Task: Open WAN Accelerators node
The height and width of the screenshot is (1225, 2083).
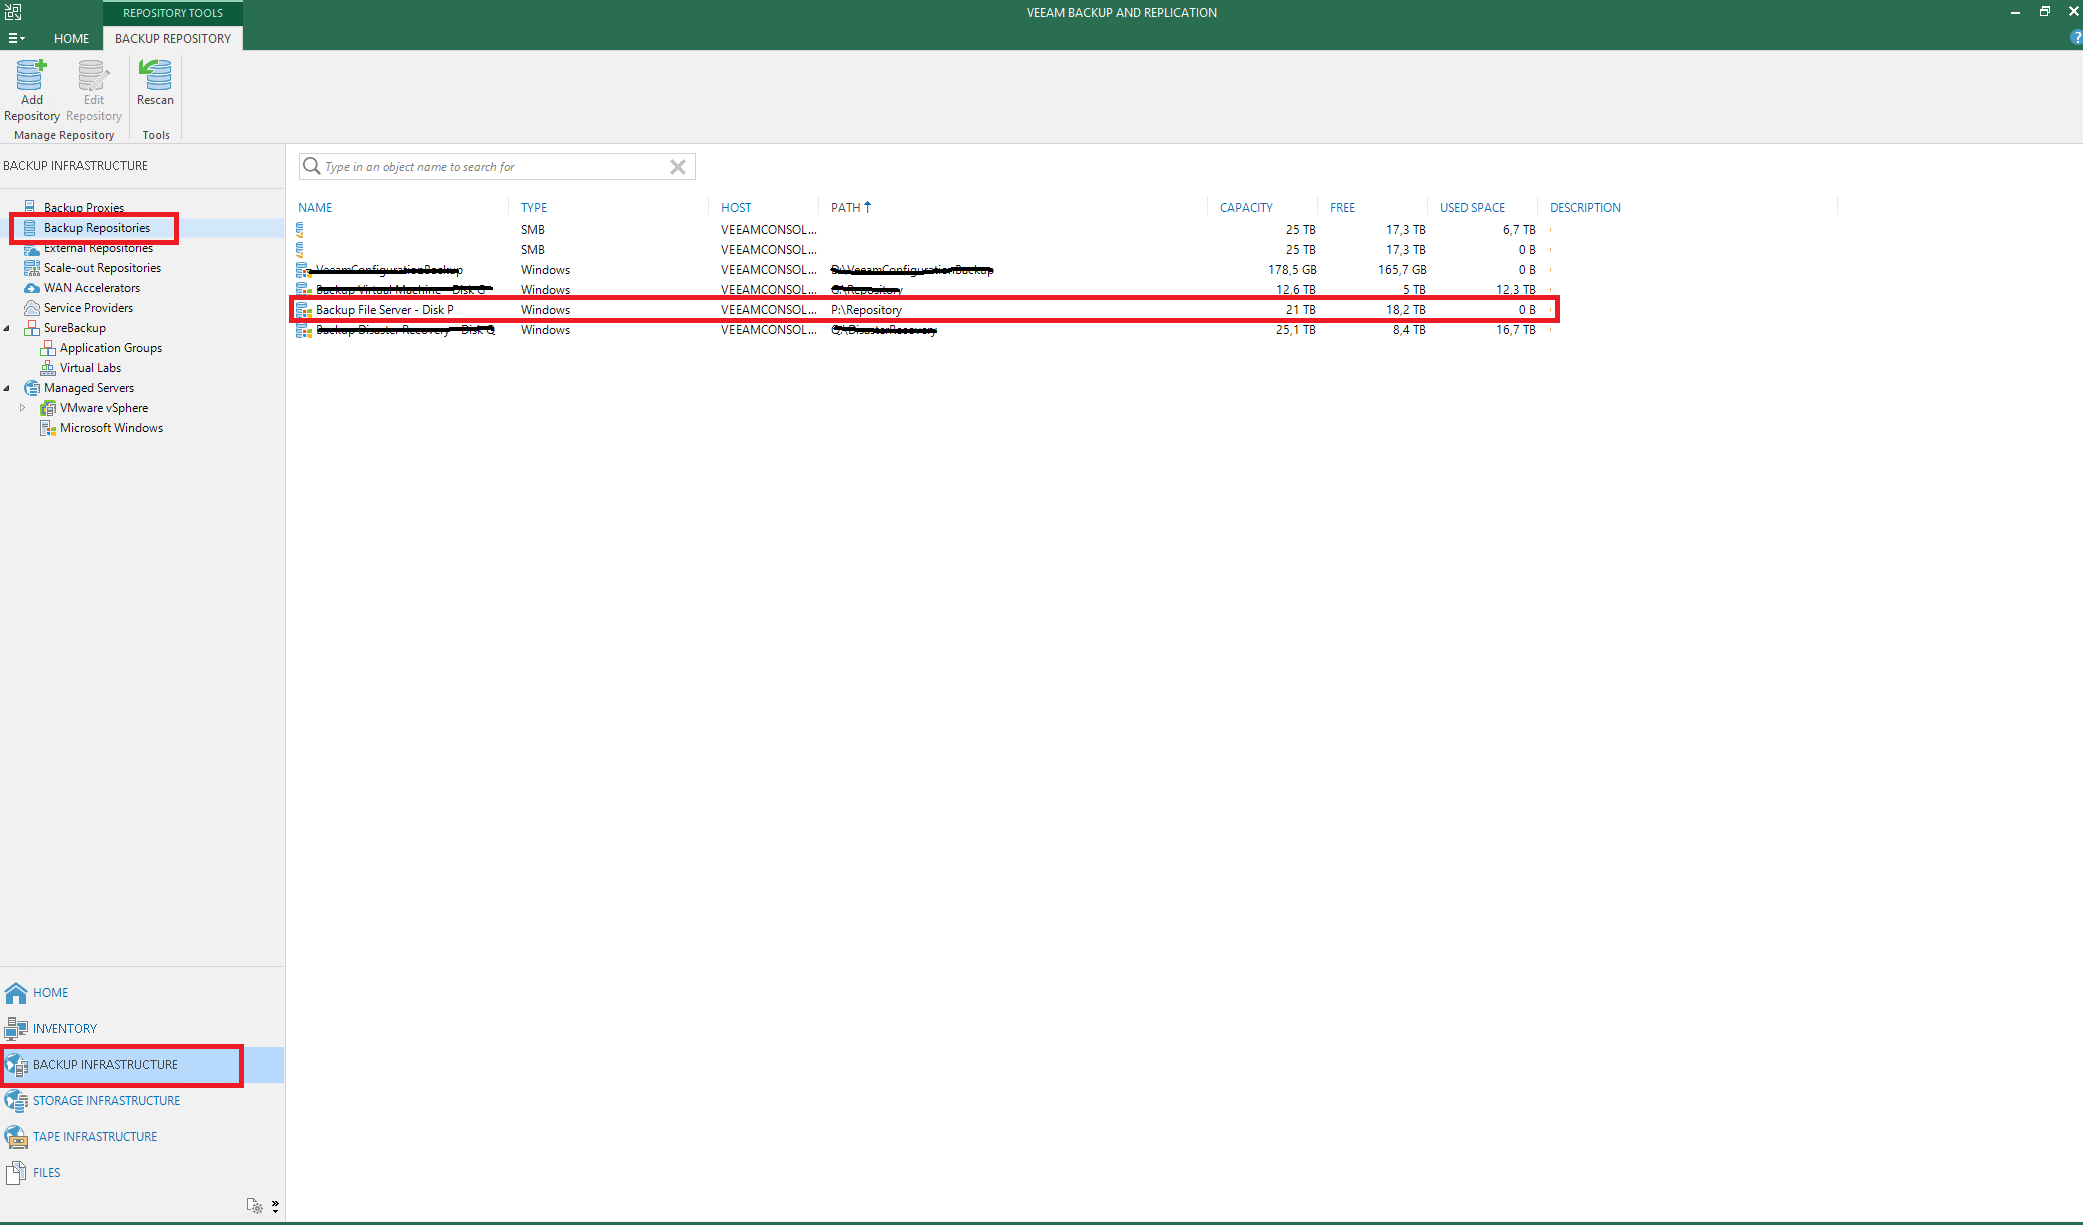Action: point(92,288)
